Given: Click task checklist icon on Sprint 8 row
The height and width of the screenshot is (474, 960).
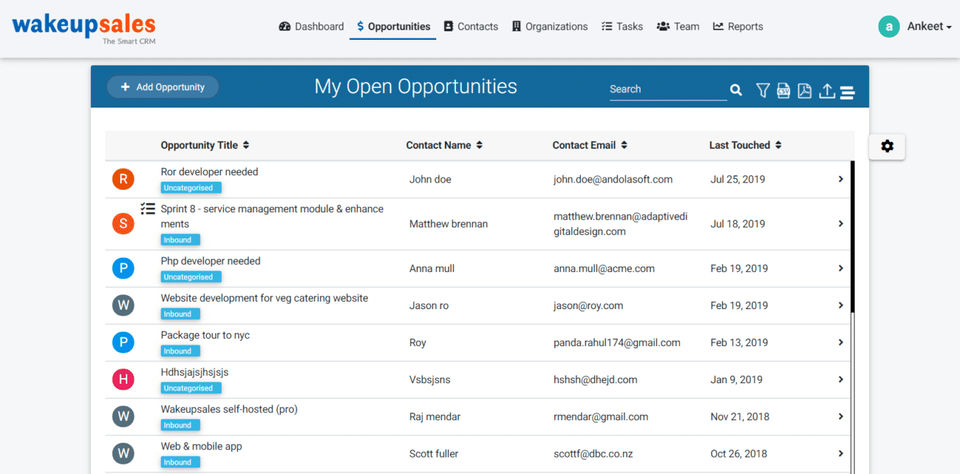Looking at the screenshot, I should (x=148, y=208).
